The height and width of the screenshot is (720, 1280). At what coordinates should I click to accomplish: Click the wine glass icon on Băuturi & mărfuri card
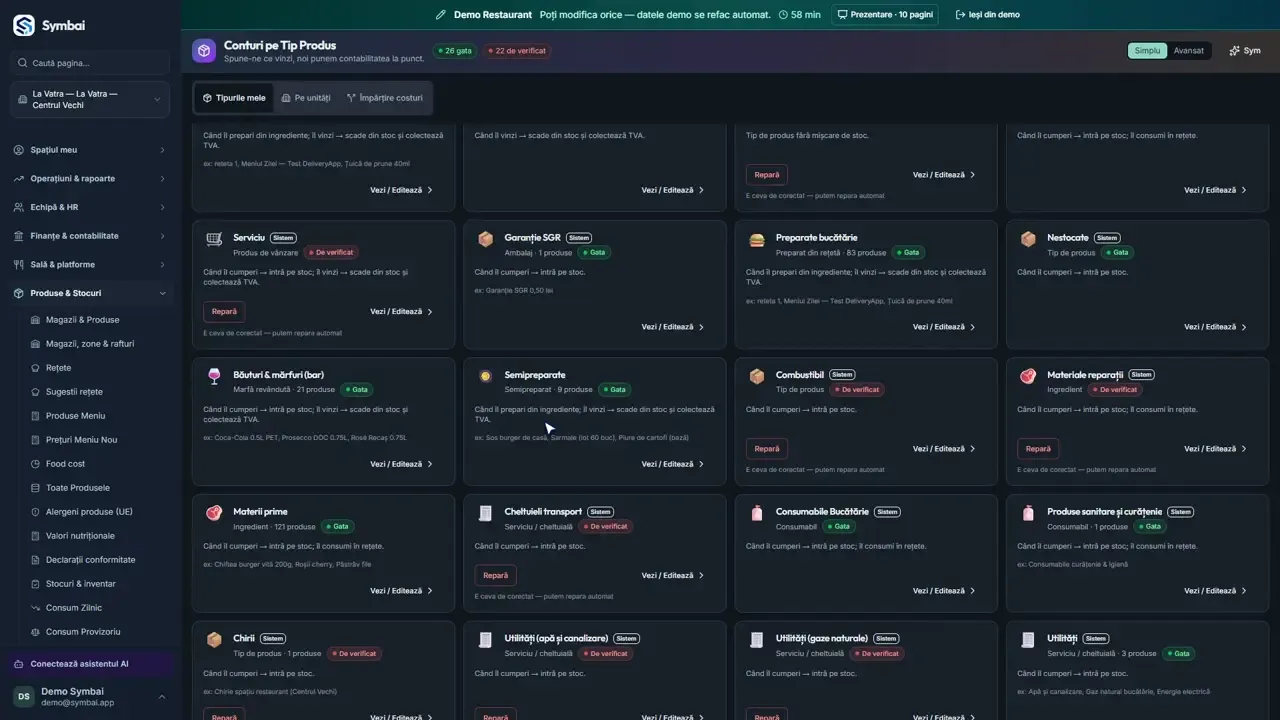(x=214, y=376)
